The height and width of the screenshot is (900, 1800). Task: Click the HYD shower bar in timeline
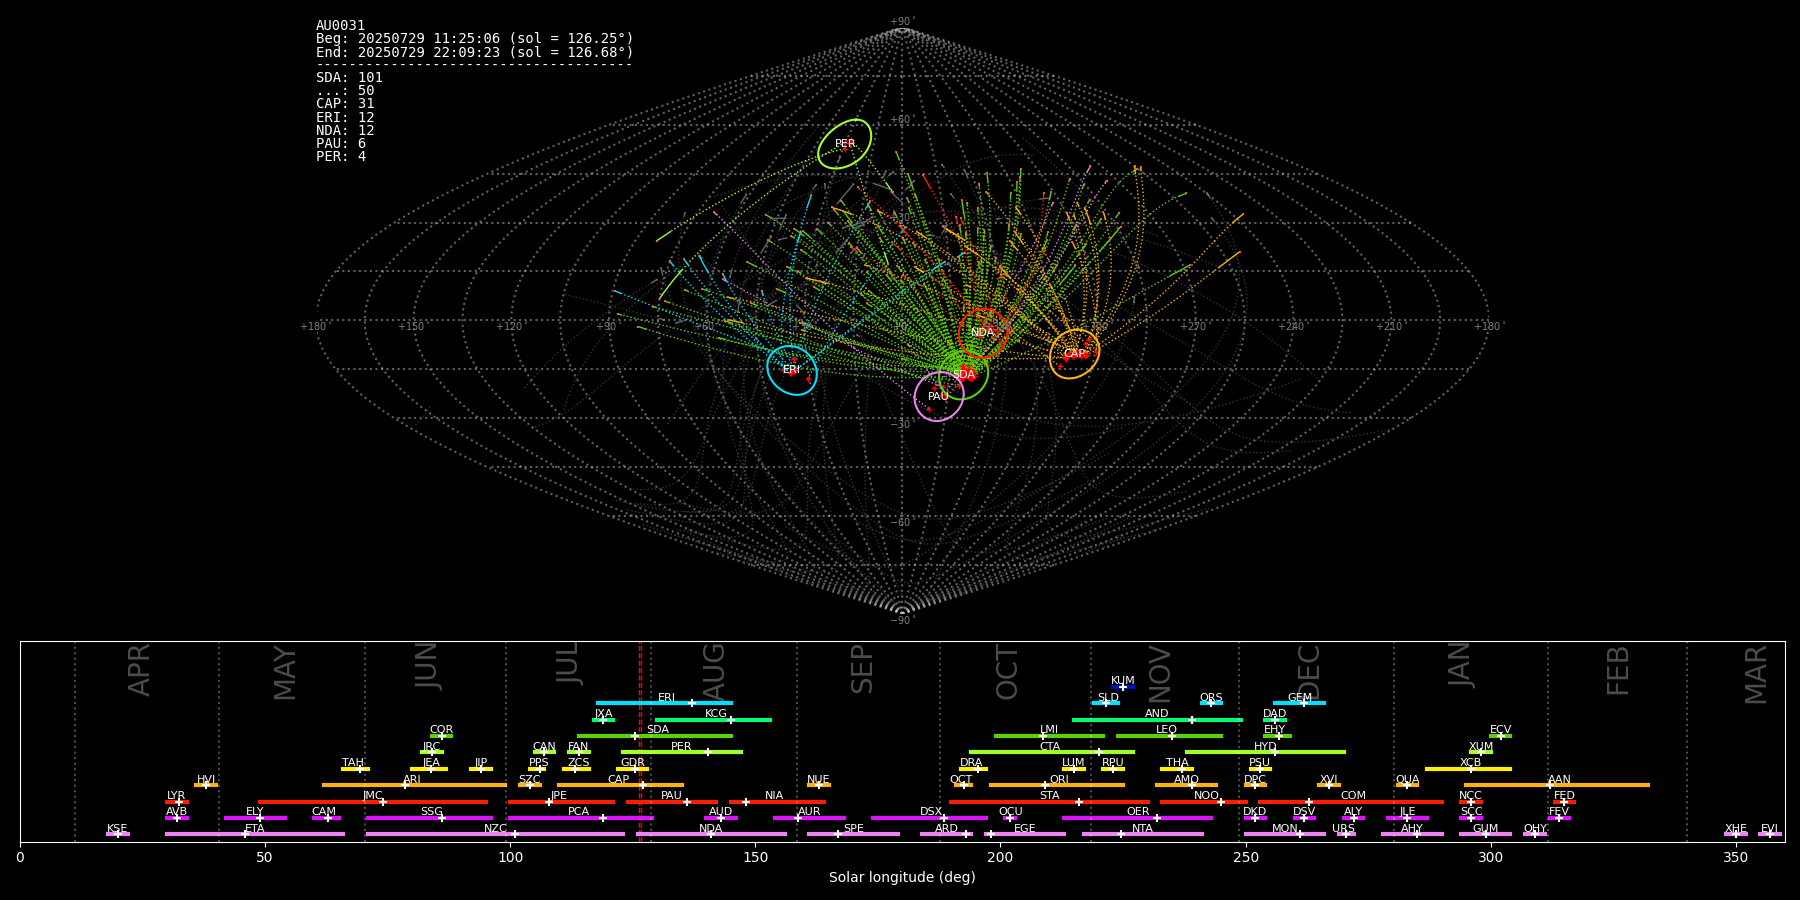click(1265, 752)
